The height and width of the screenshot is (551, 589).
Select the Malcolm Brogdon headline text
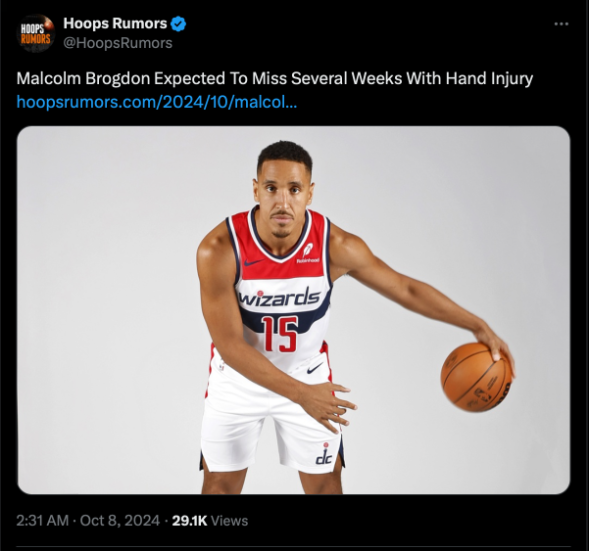[x=275, y=78]
